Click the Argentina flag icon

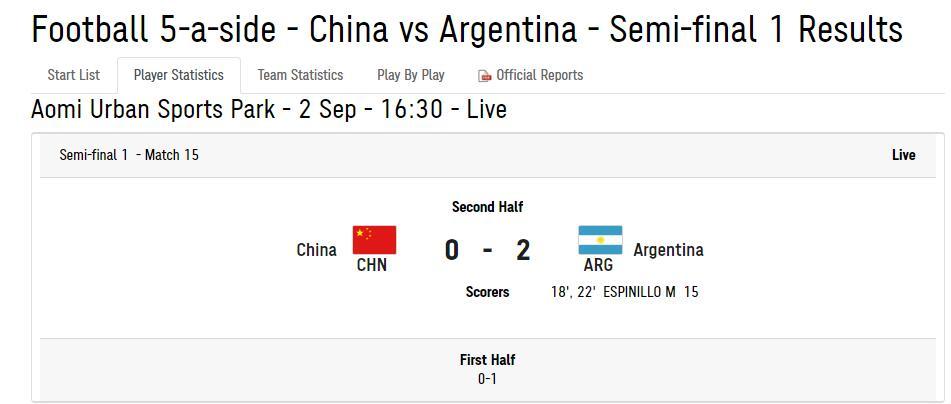click(x=600, y=241)
